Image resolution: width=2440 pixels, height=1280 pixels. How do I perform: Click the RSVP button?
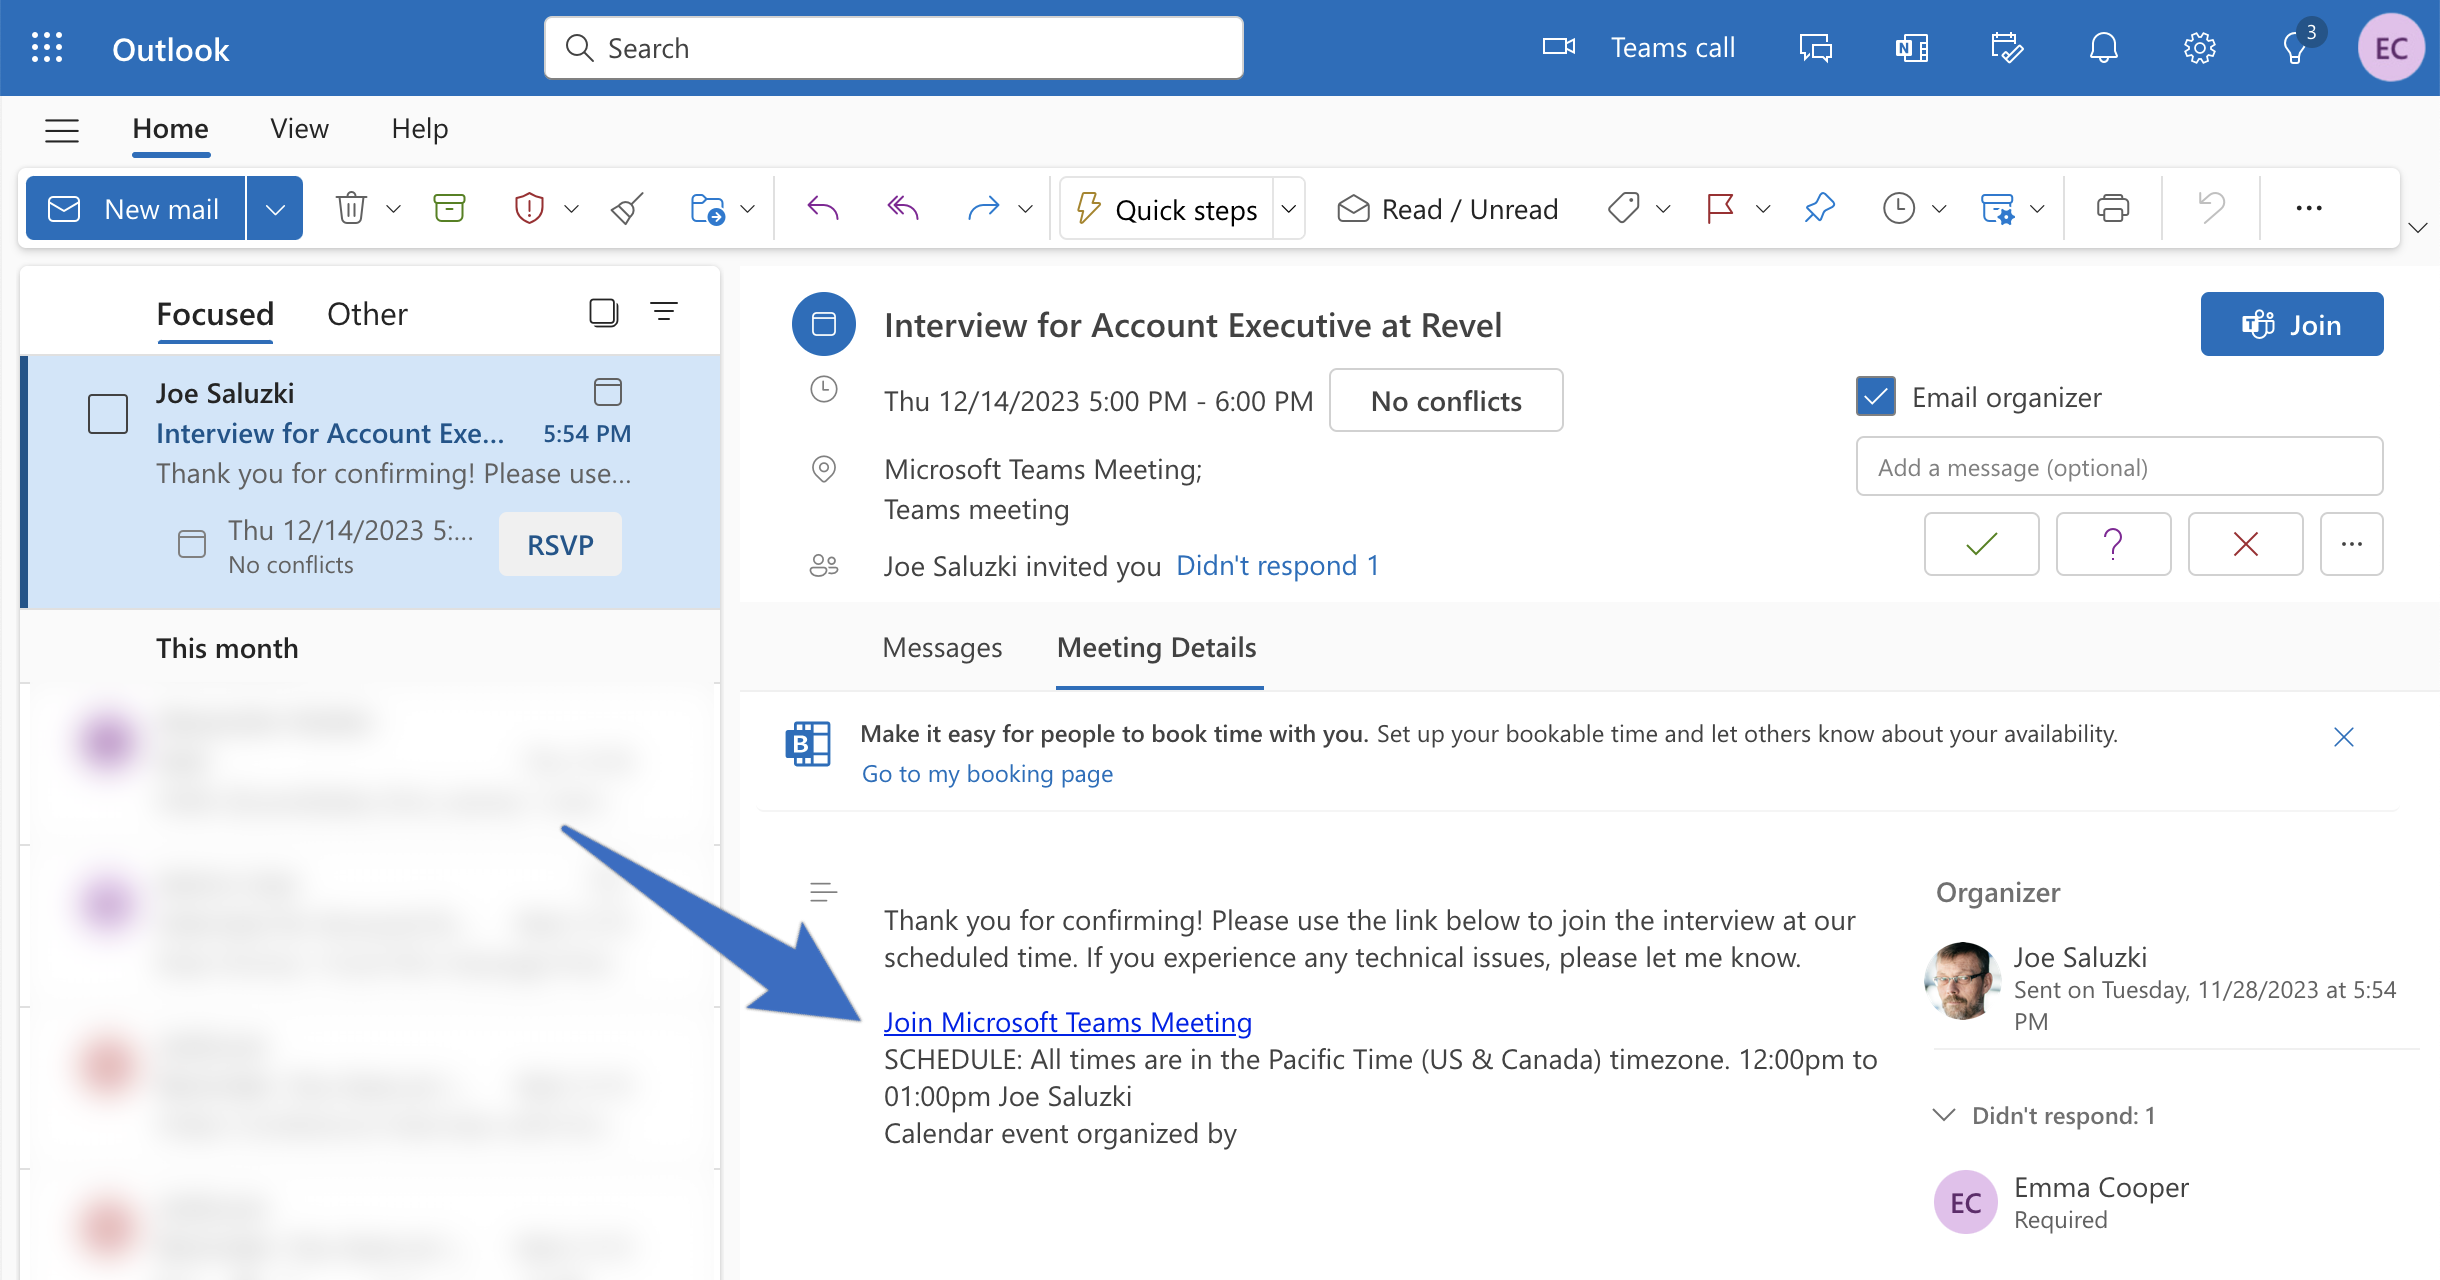[560, 545]
